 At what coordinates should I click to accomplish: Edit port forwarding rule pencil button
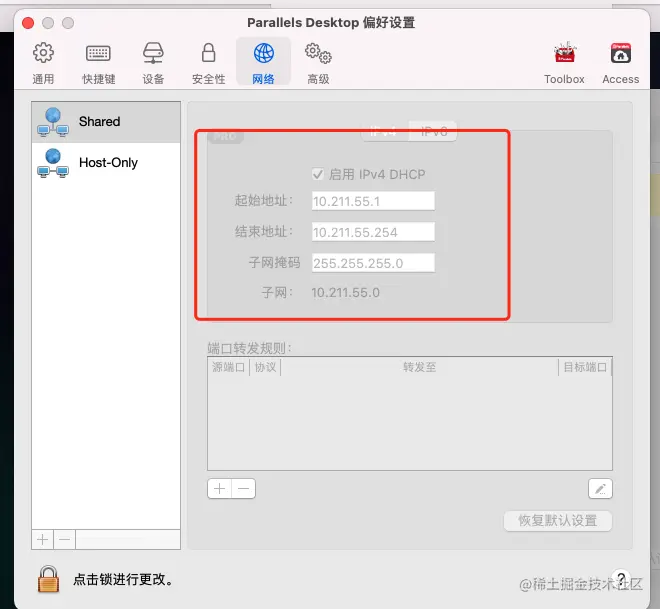(x=600, y=489)
